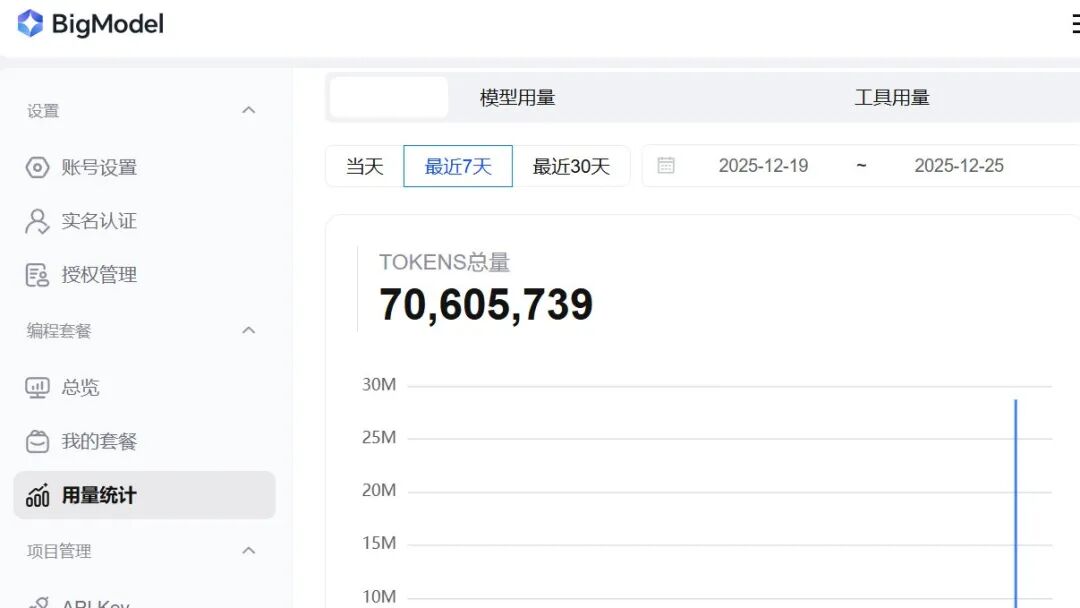Open 实名认证 menu label
Image resolution: width=1080 pixels, height=608 pixels.
coord(99,221)
